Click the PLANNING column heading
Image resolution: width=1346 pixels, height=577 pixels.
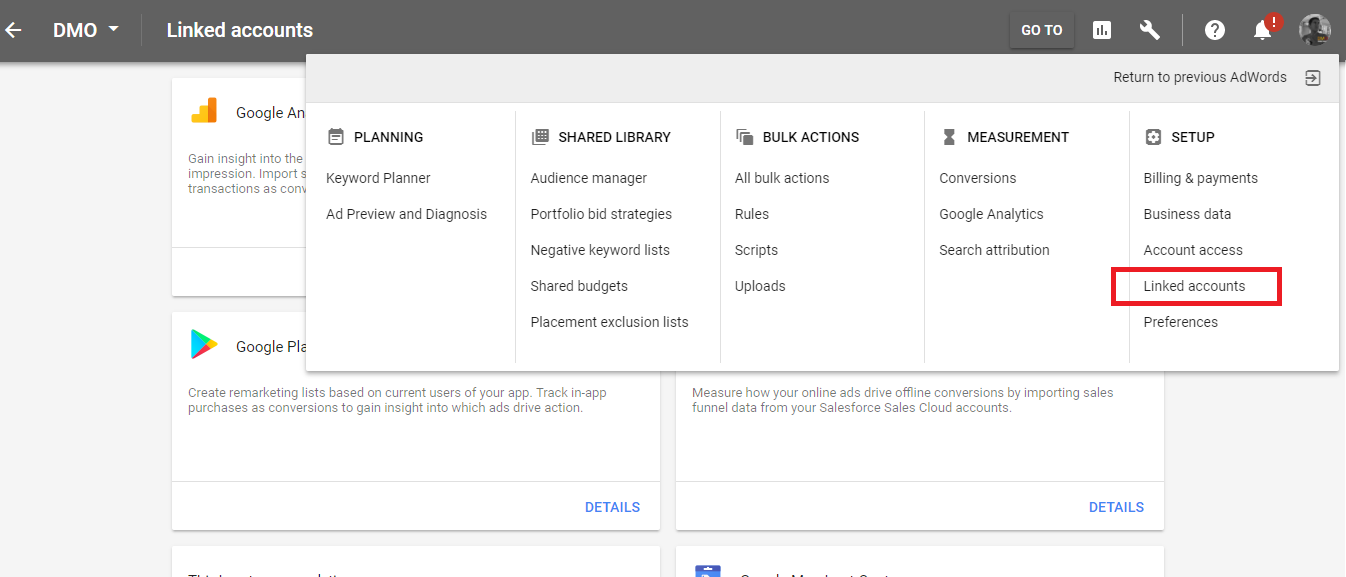coord(388,137)
